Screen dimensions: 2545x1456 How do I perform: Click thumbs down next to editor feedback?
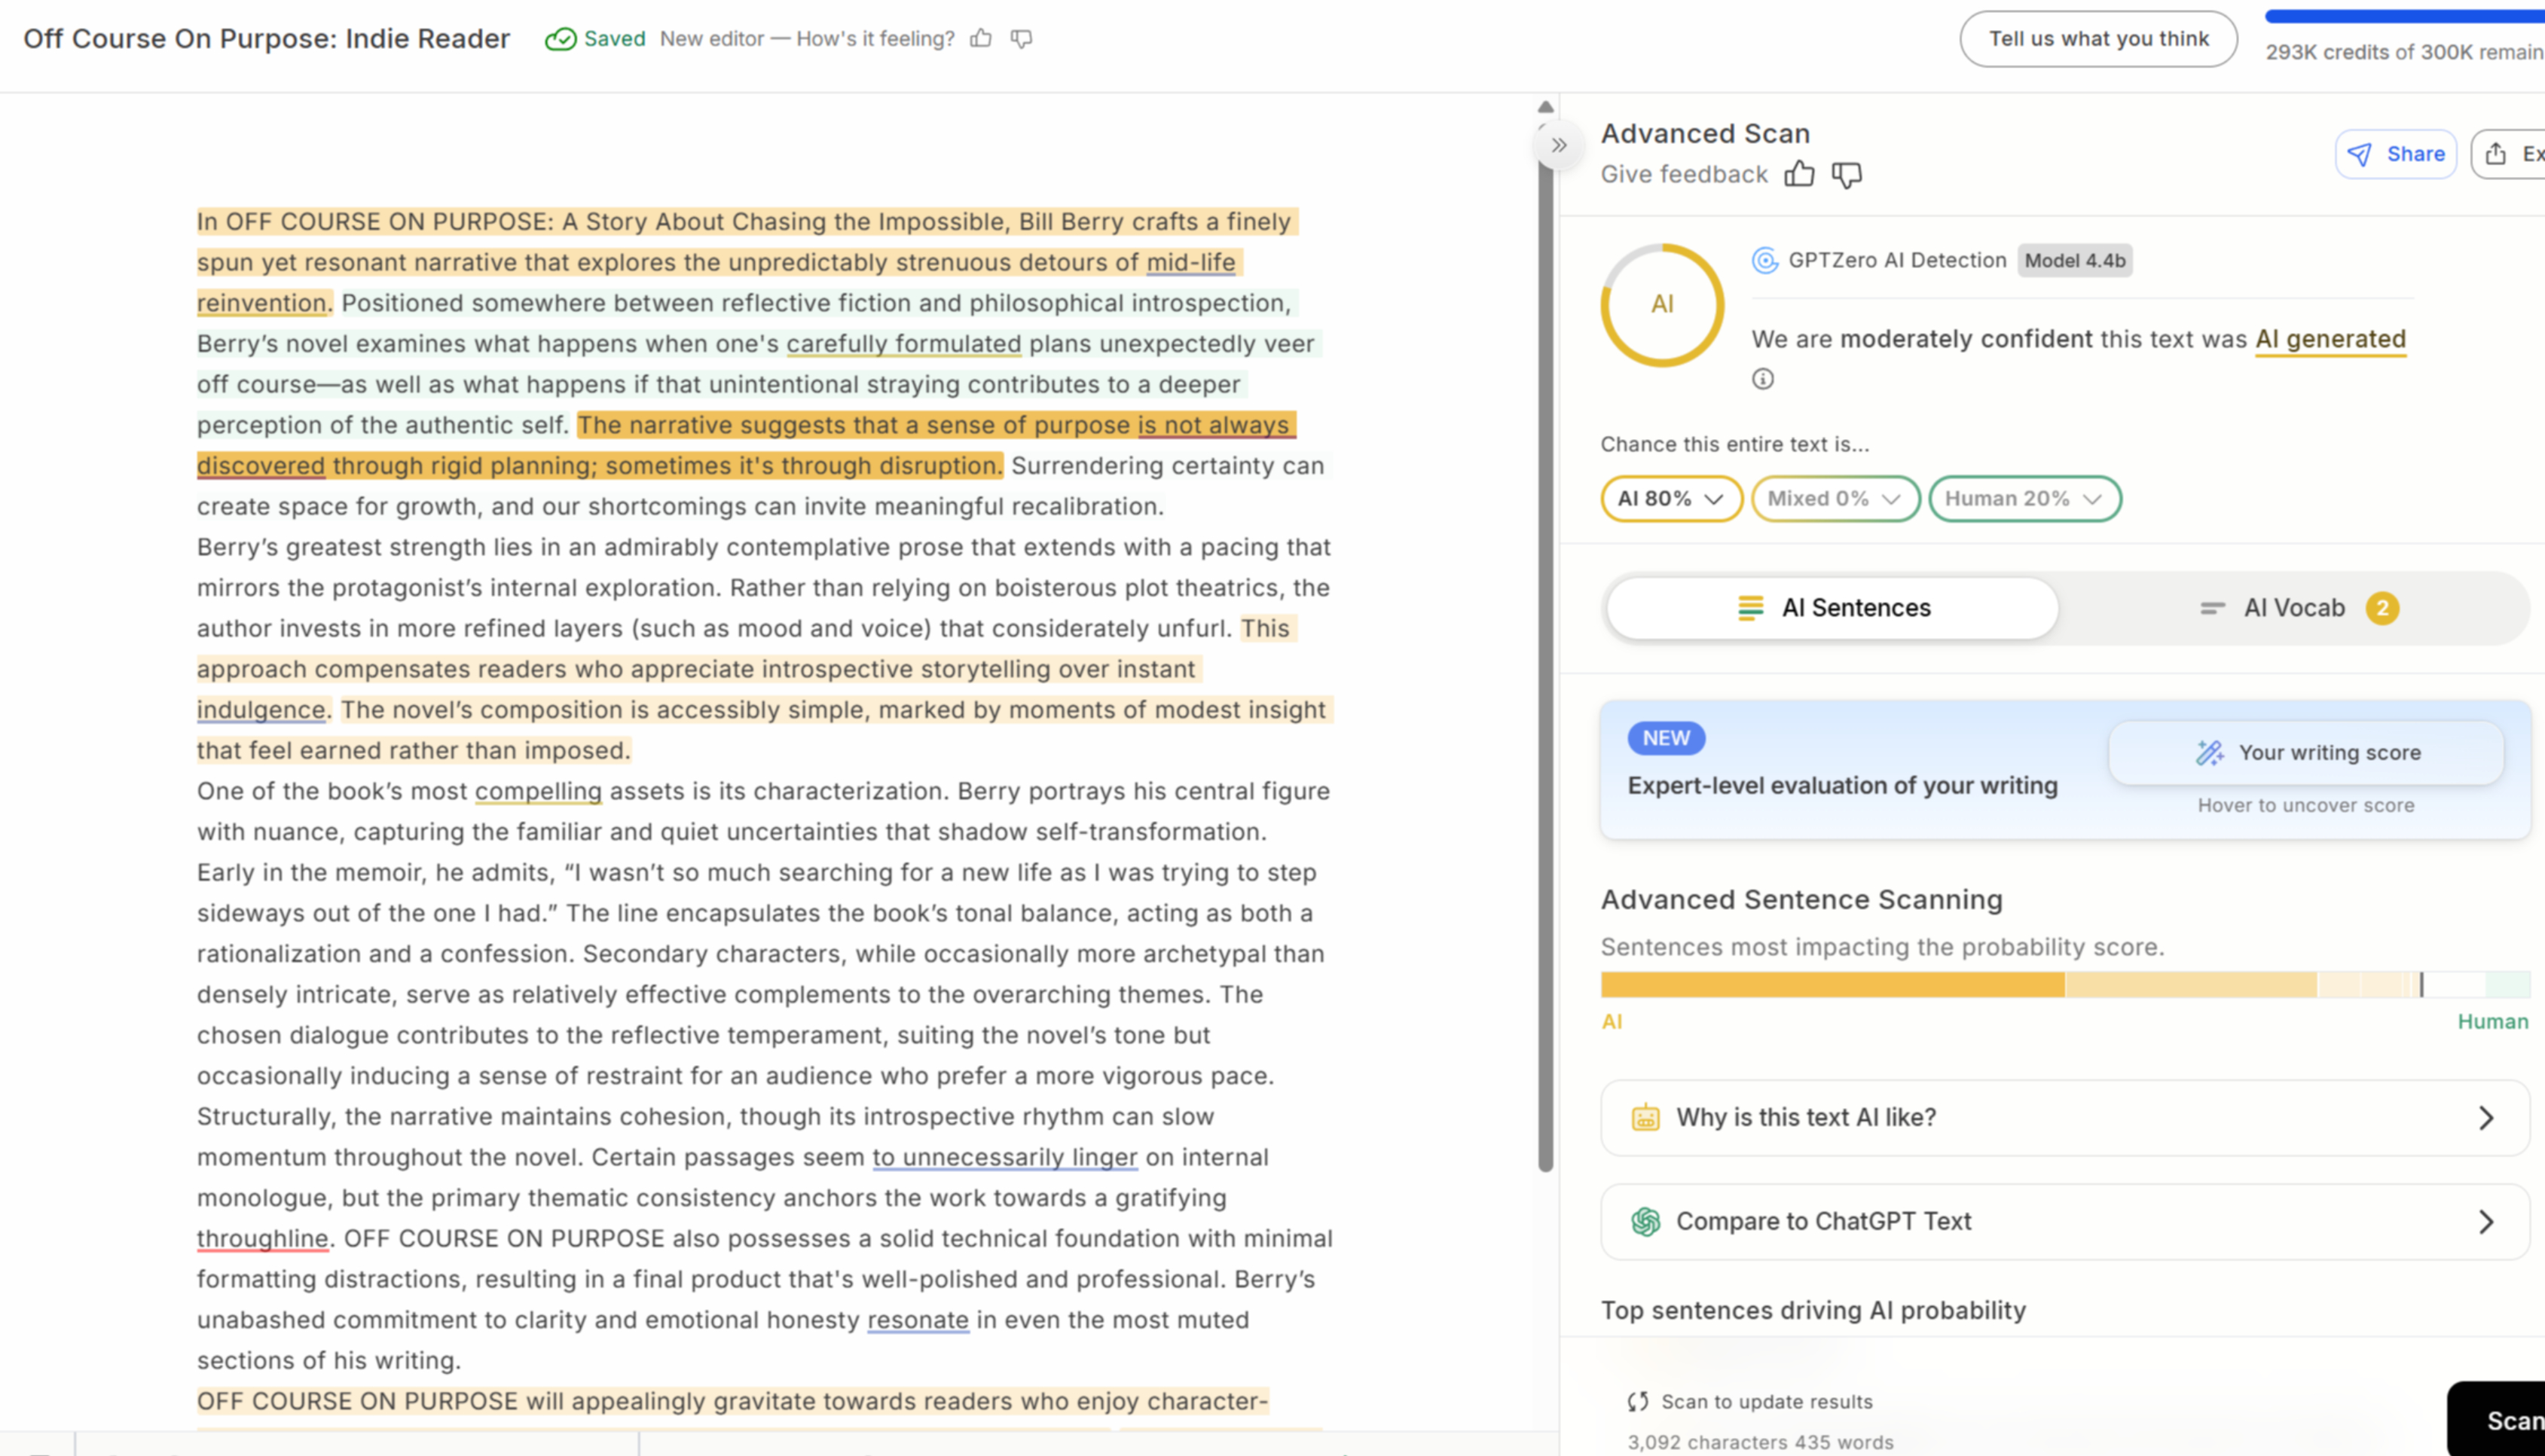(x=1021, y=38)
